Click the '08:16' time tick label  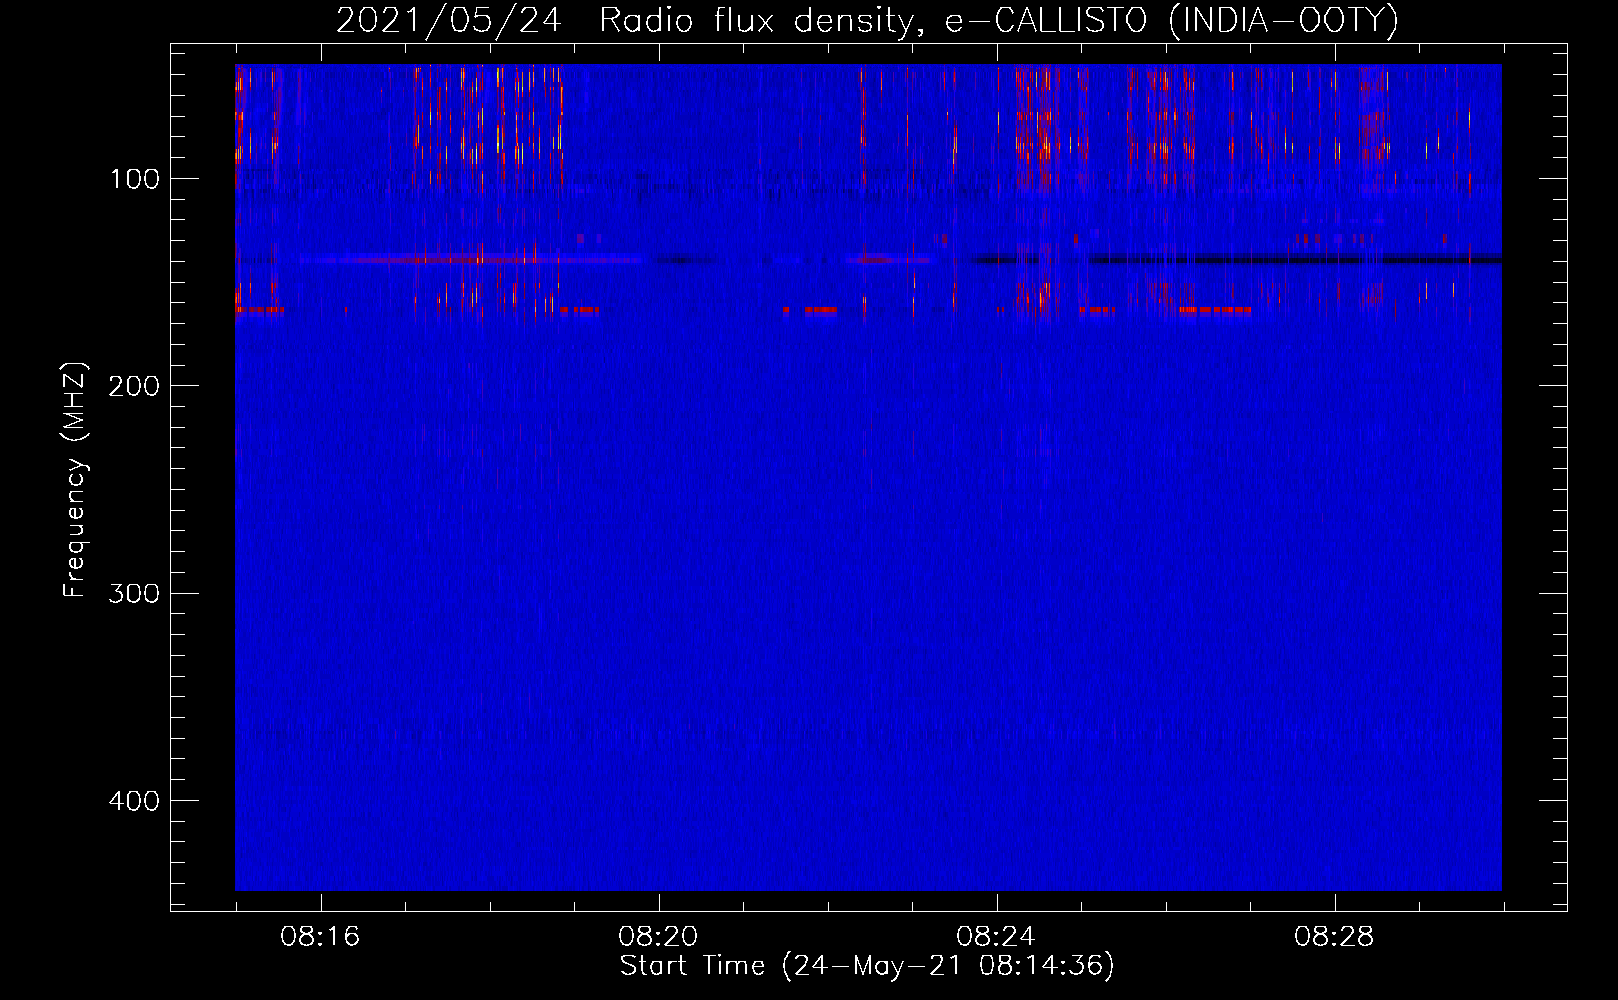point(320,936)
